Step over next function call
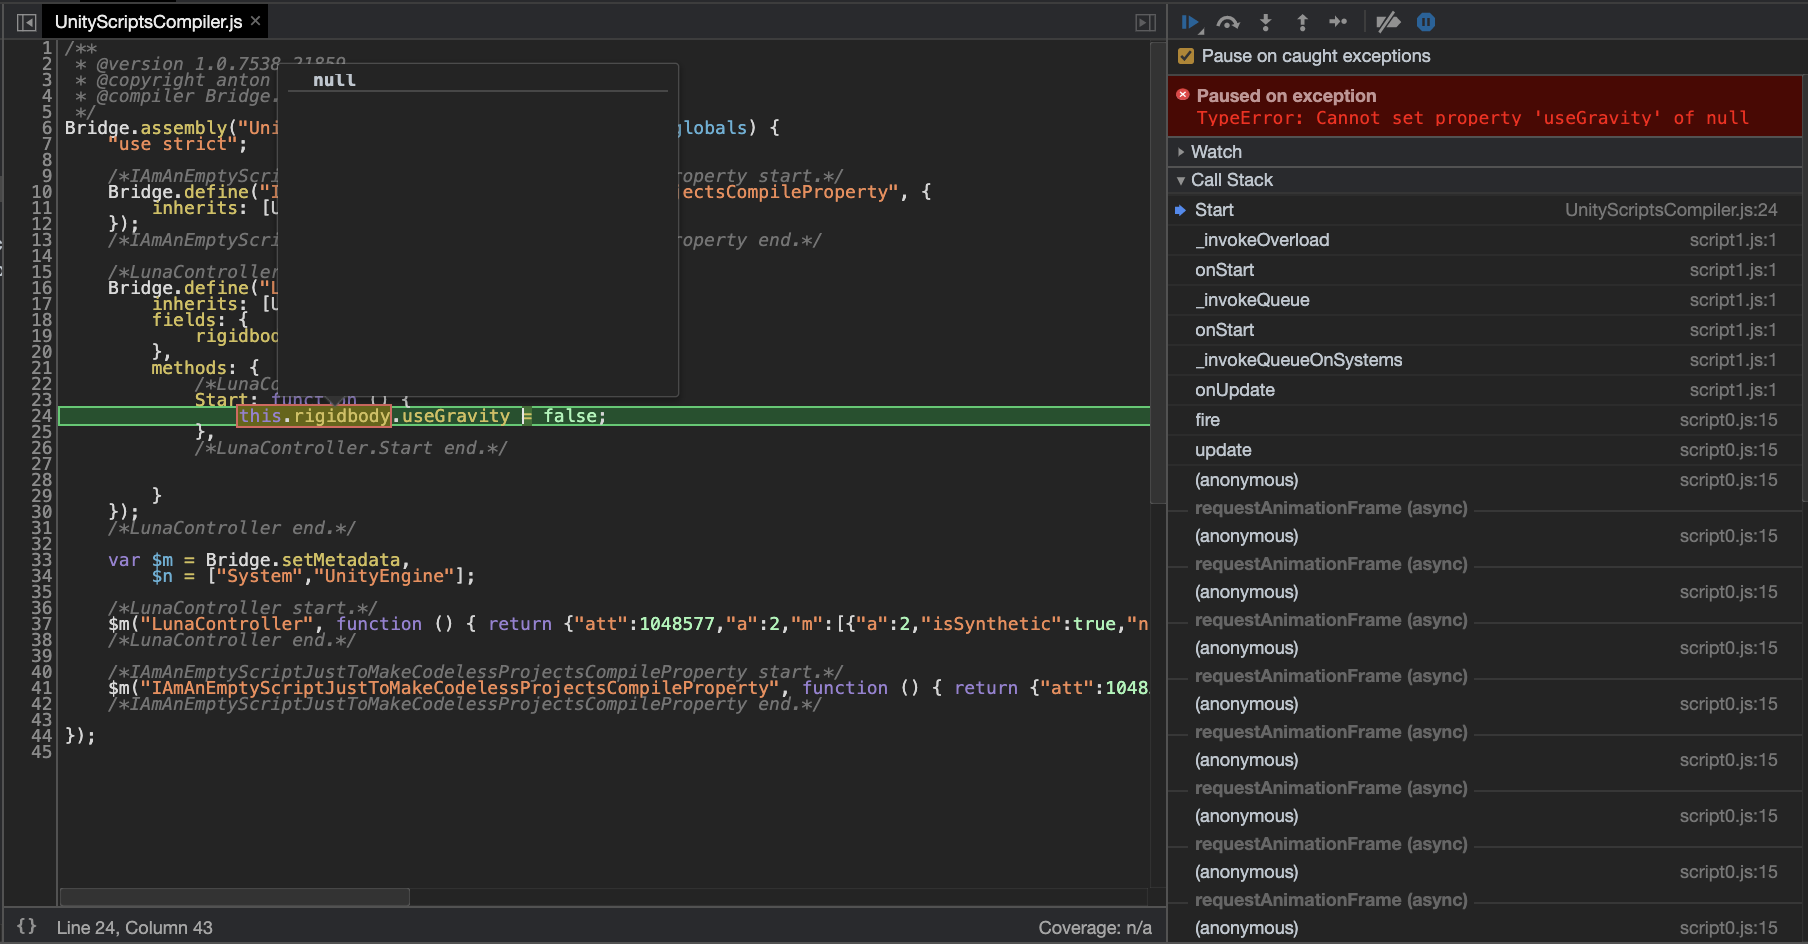Viewport: 1808px width, 944px height. point(1228,22)
